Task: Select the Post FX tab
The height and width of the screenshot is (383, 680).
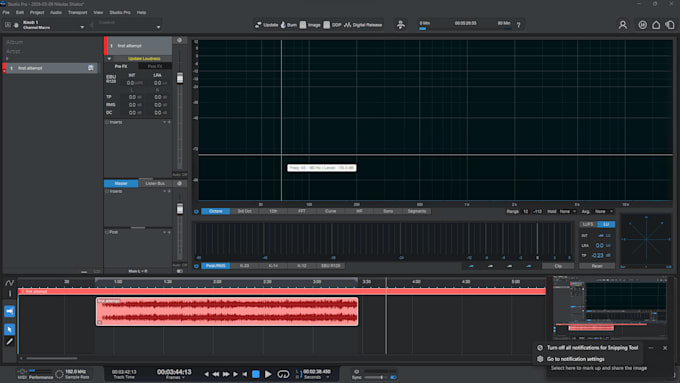Action: [155, 66]
